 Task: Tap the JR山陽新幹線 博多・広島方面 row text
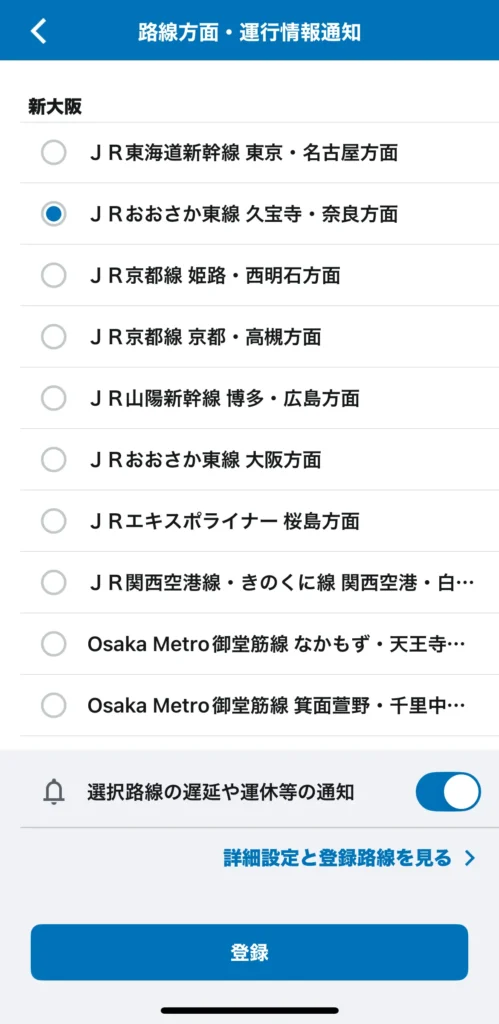click(224, 398)
